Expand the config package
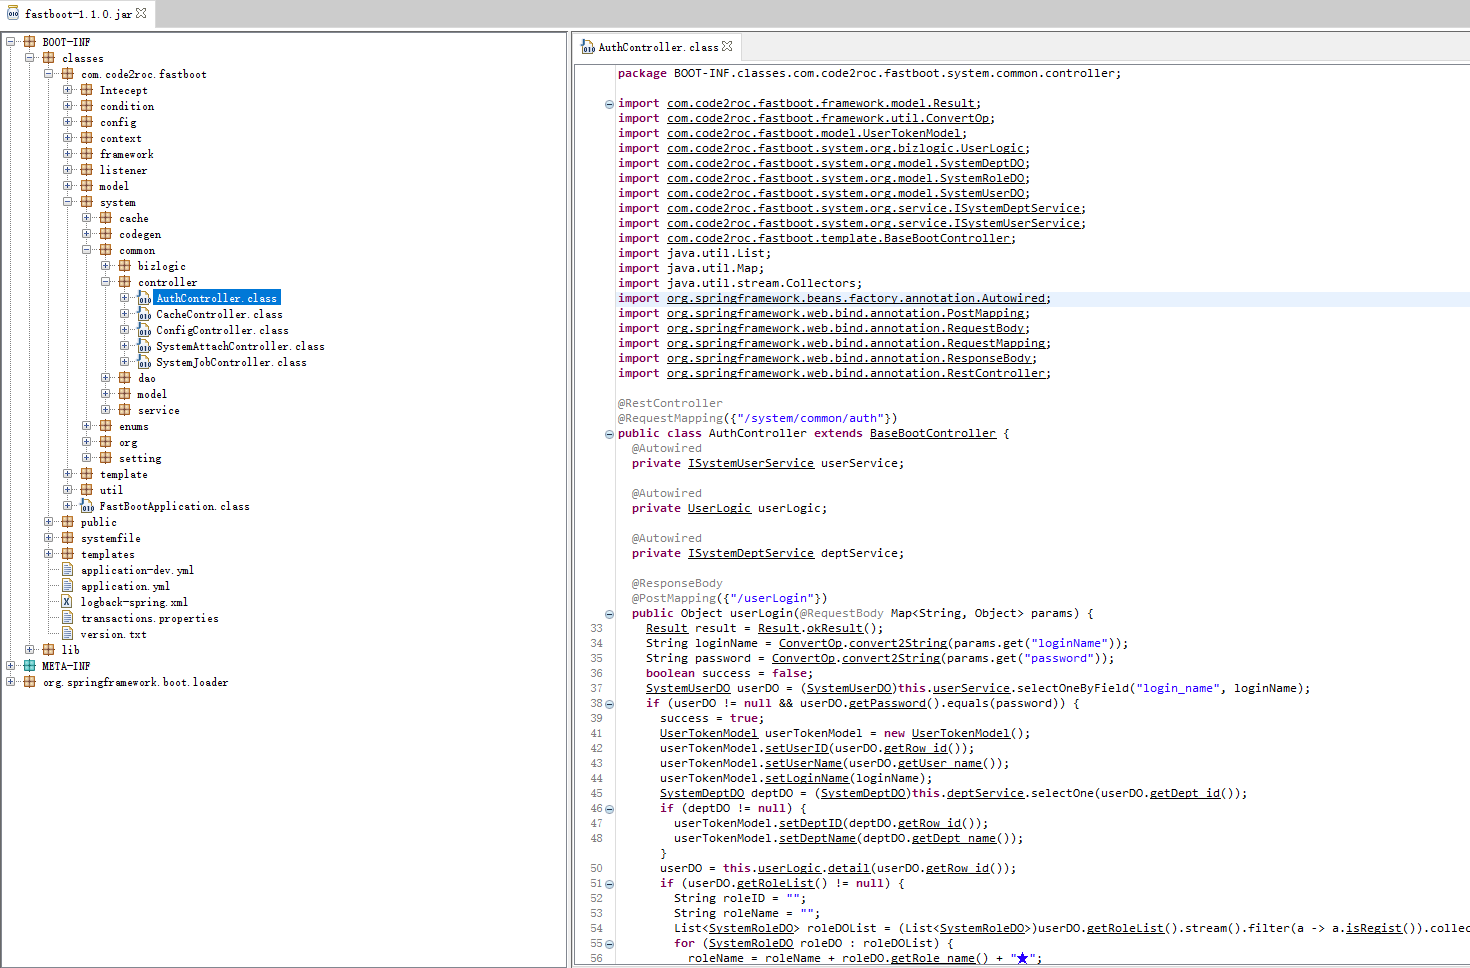The height and width of the screenshot is (968, 1470). 68,122
